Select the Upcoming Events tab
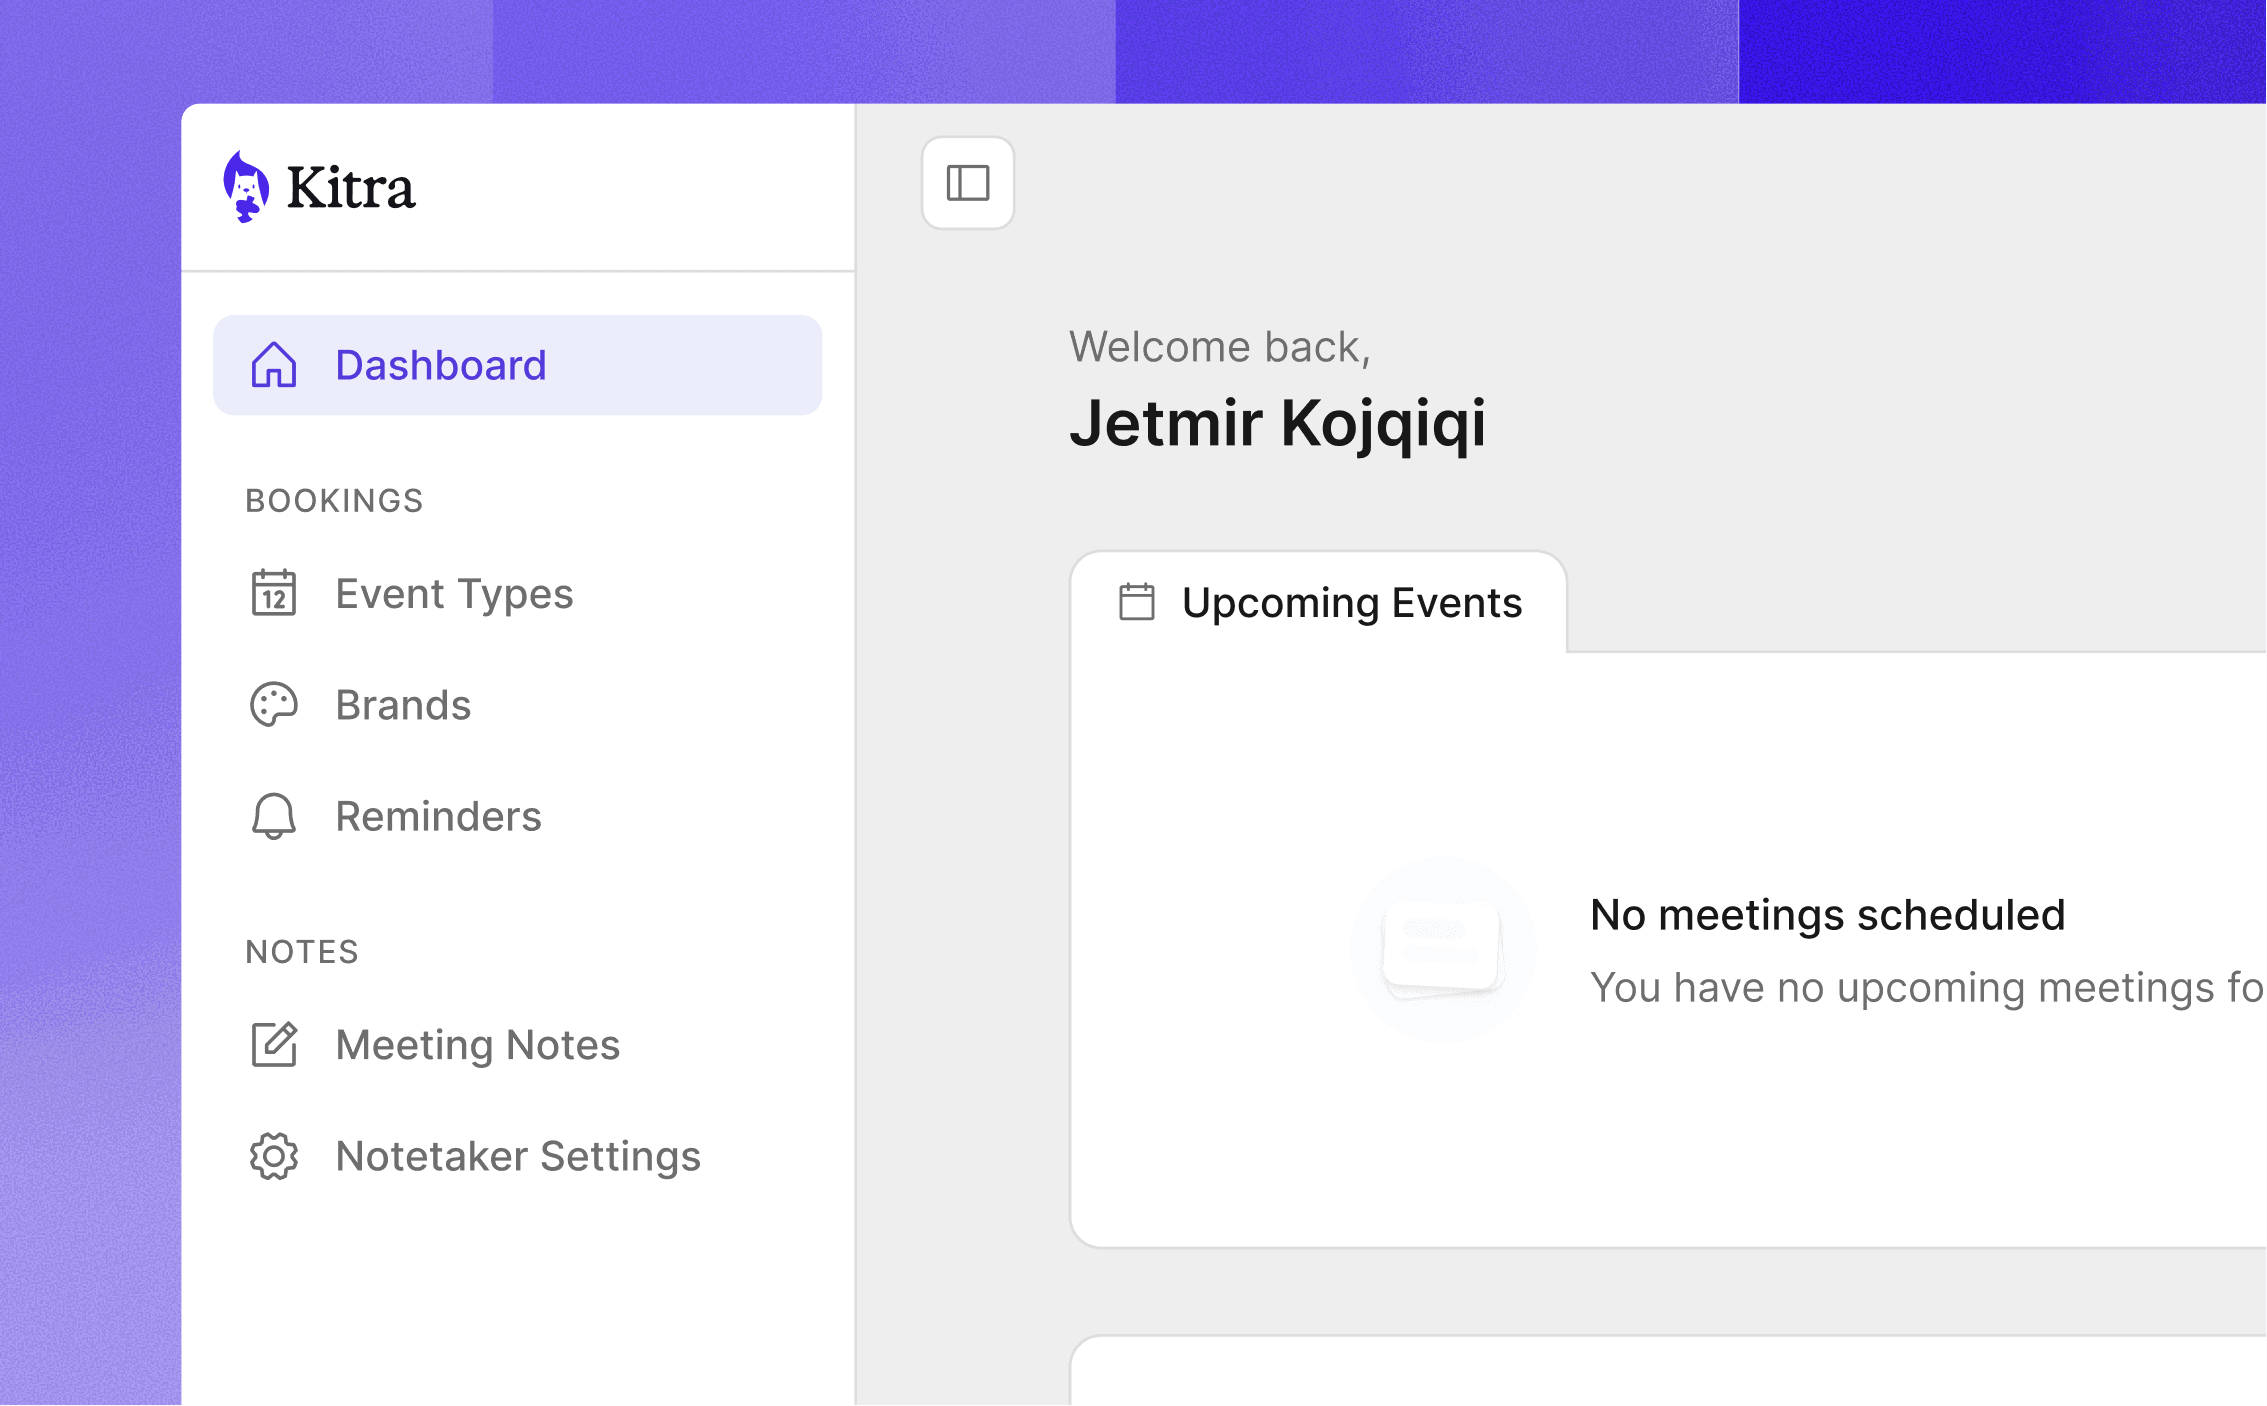Image resolution: width=2267 pixels, height=1406 pixels. coord(1350,603)
